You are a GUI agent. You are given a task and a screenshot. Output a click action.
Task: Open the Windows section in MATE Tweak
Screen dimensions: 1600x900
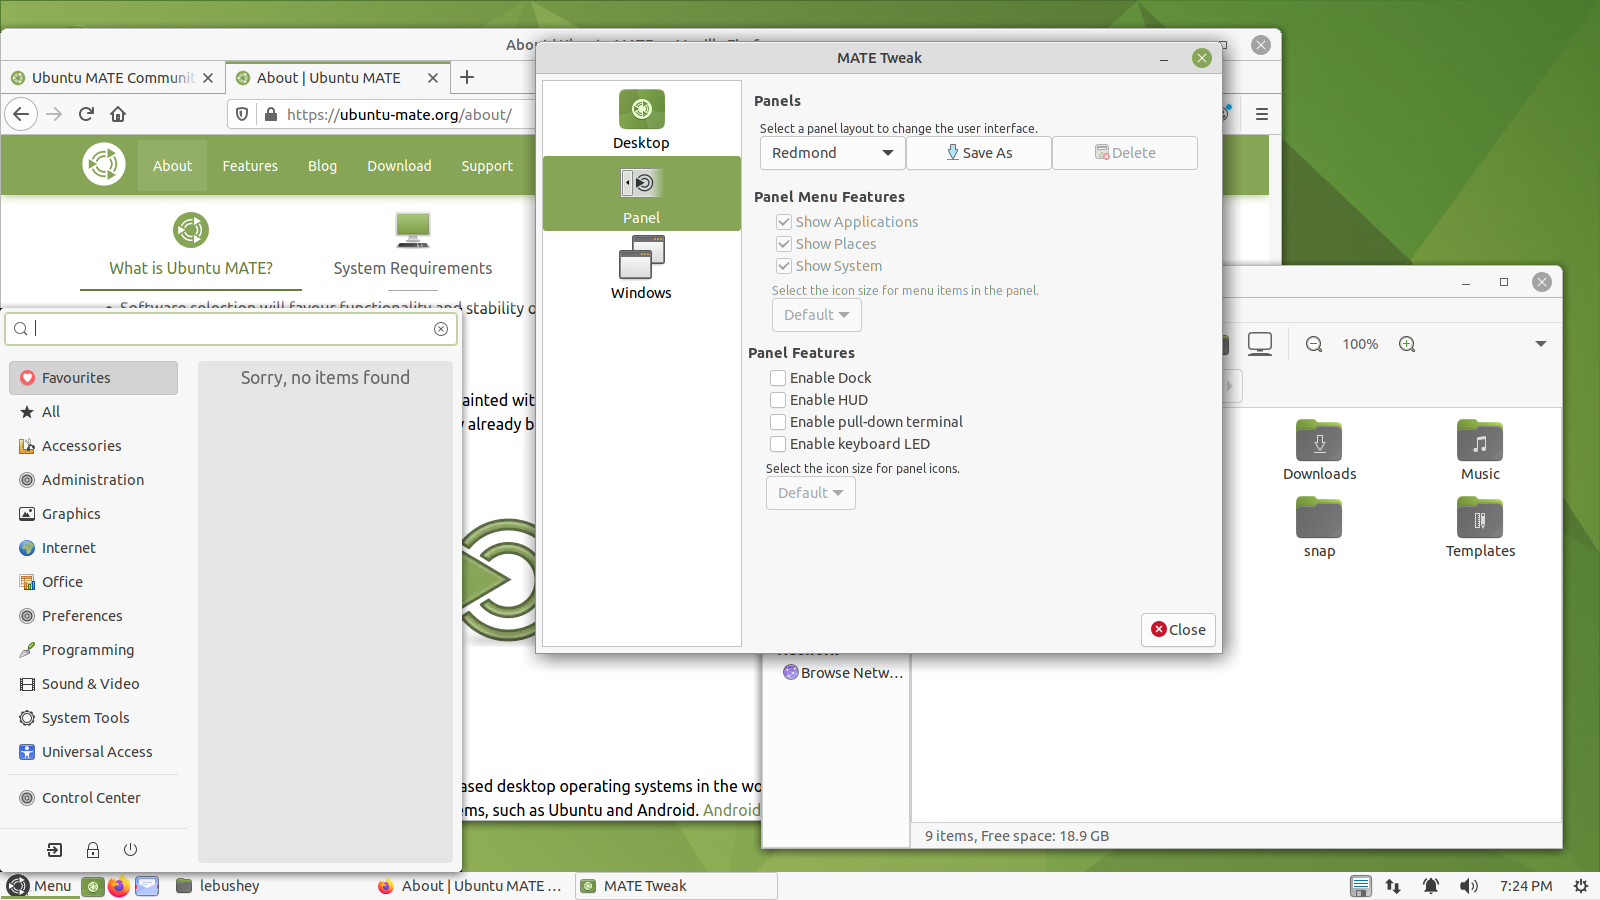[641, 268]
